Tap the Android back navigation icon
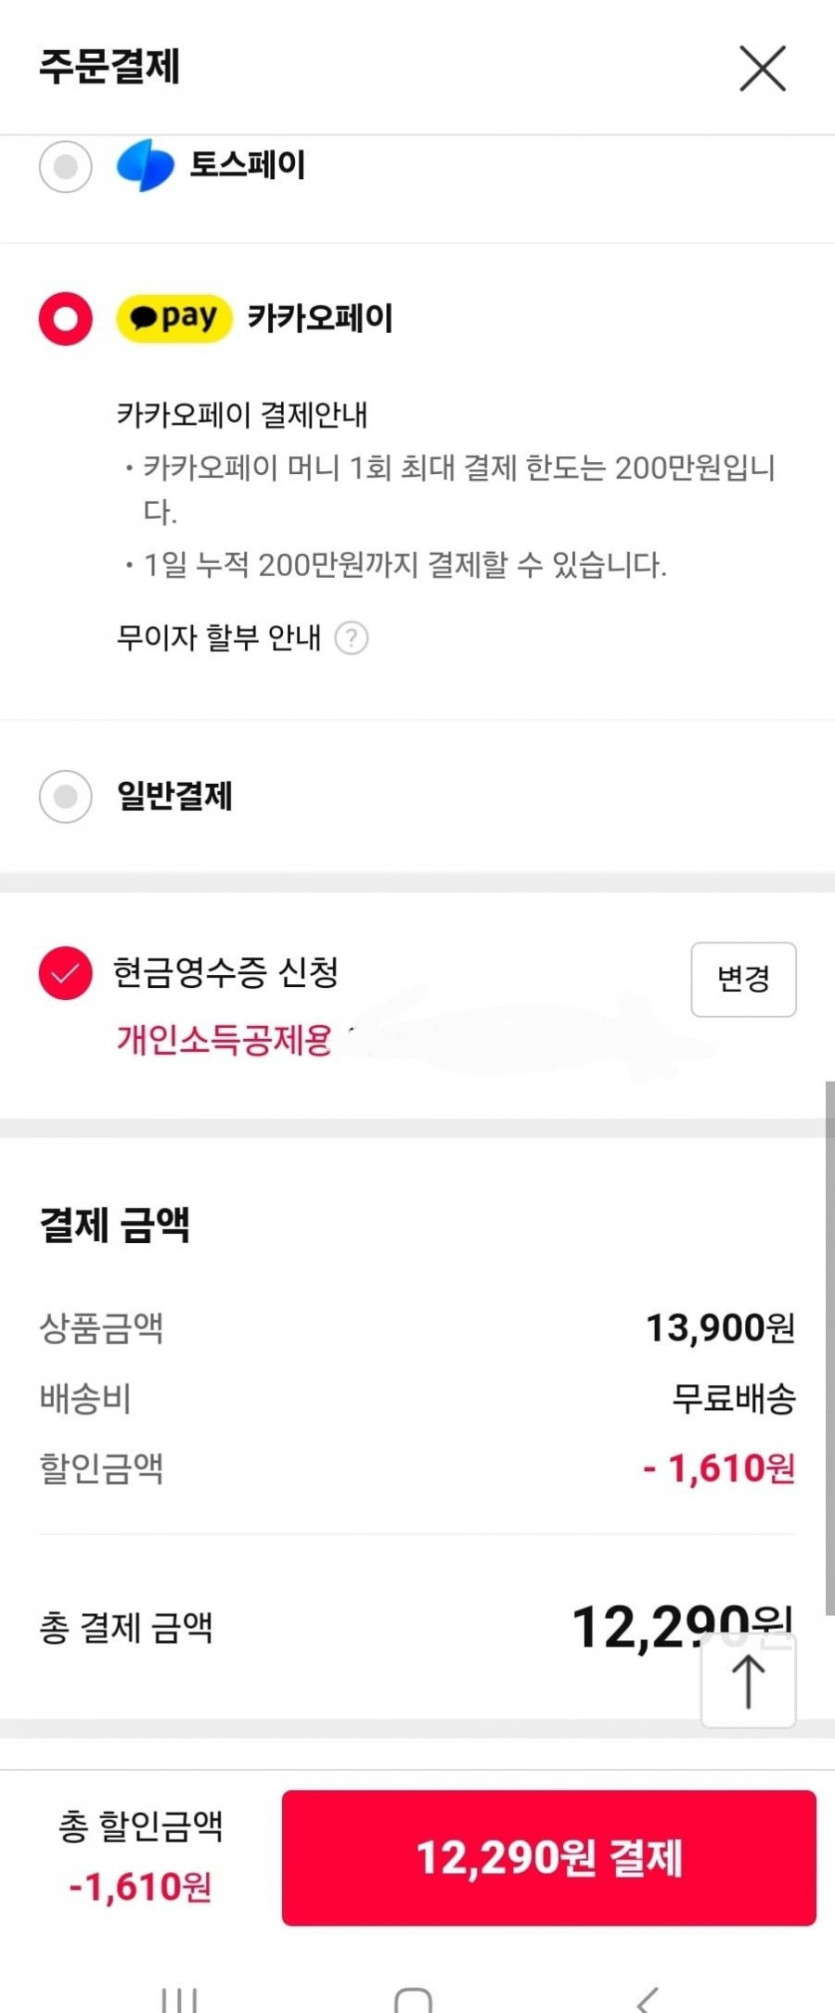 (x=647, y=2000)
